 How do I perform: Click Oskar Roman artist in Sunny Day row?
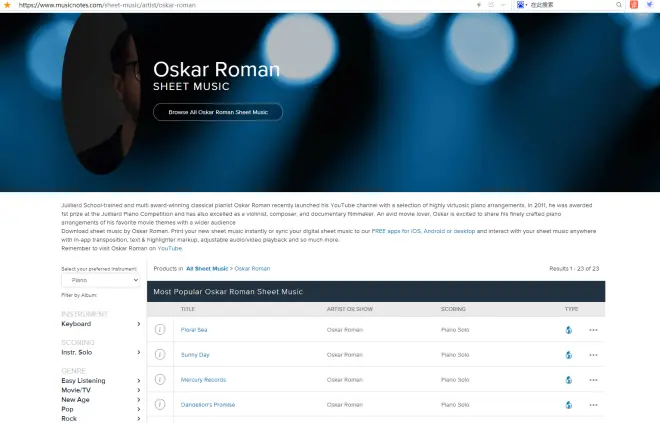345,355
